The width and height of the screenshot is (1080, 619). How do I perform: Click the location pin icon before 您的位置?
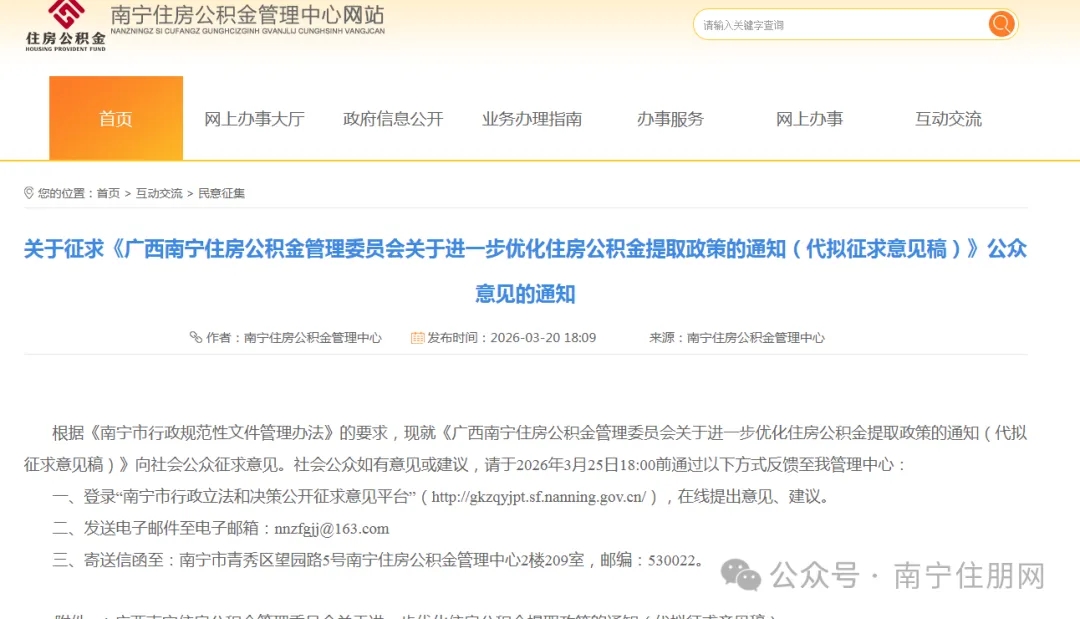[29, 193]
